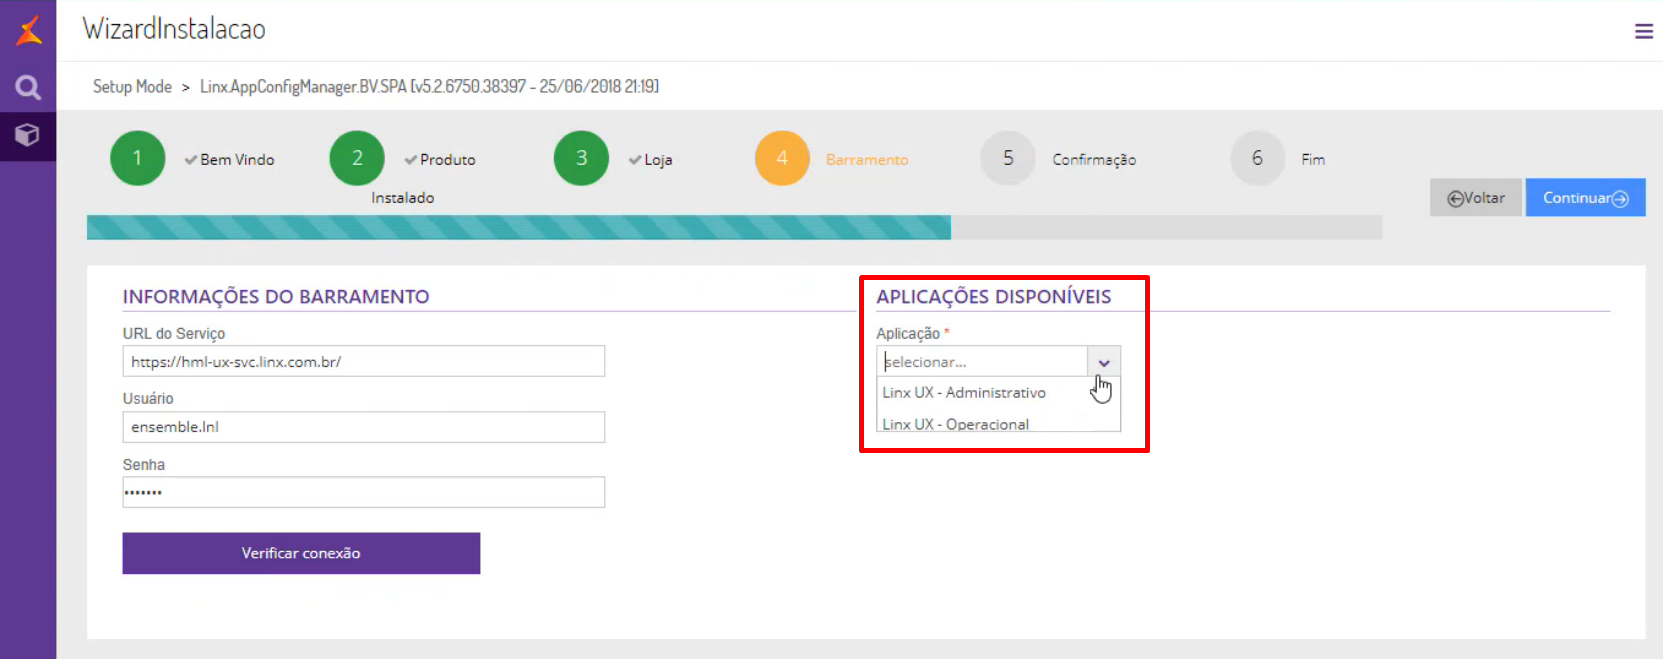The image size is (1663, 659).
Task: Click the Linx logo icon in sidebar
Action: (x=28, y=31)
